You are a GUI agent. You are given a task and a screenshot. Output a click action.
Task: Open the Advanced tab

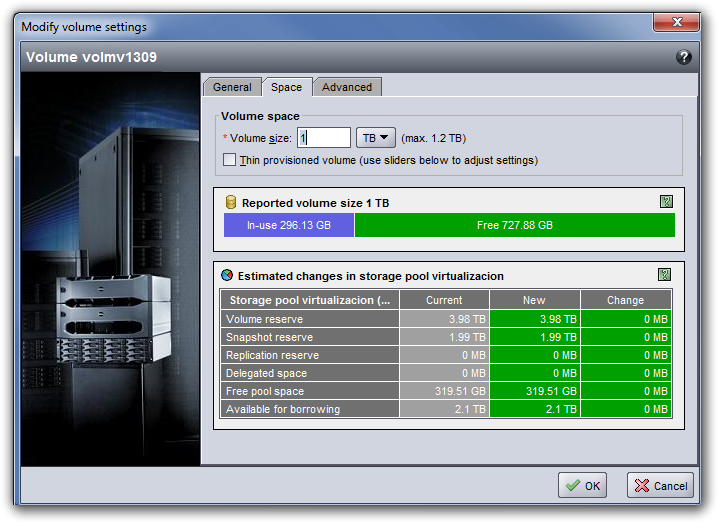(347, 87)
